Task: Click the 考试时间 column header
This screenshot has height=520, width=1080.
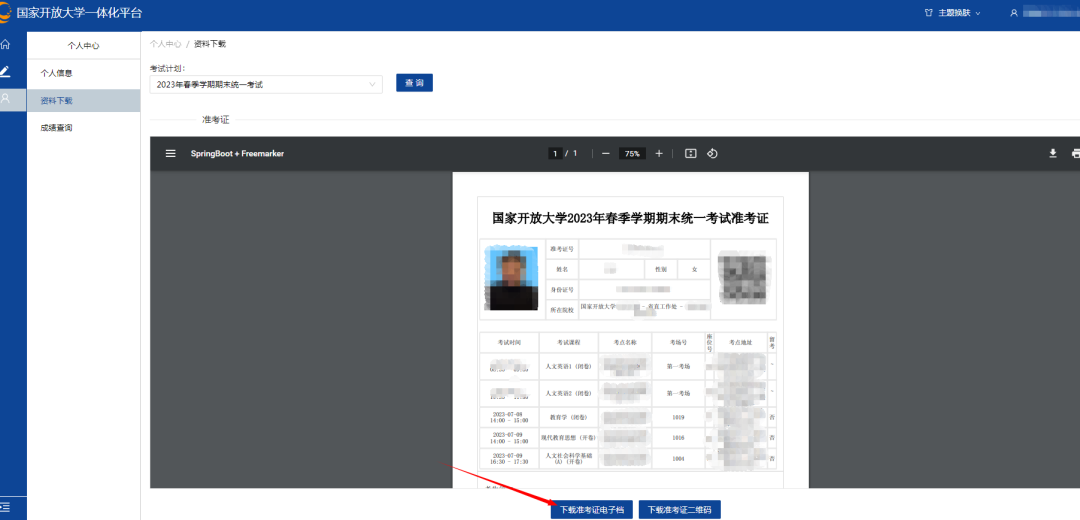Action: pyautogui.click(x=510, y=342)
